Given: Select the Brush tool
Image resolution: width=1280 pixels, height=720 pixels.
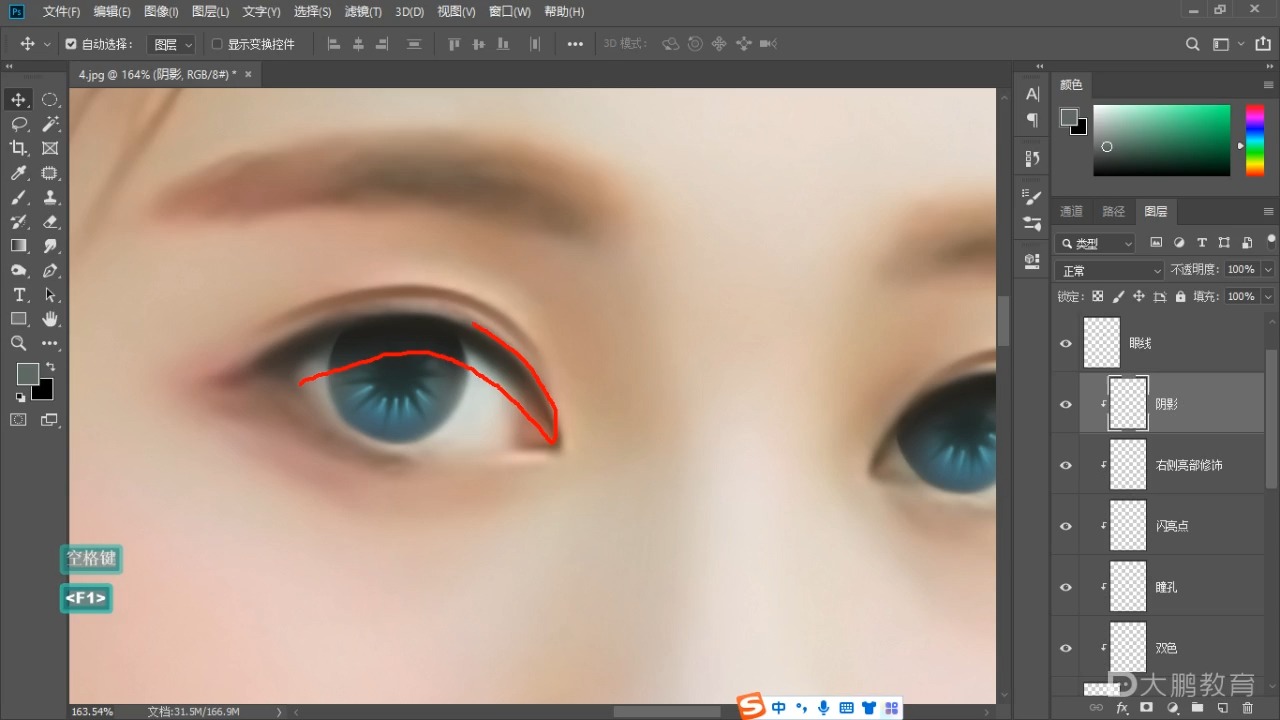Looking at the screenshot, I should tap(18, 197).
